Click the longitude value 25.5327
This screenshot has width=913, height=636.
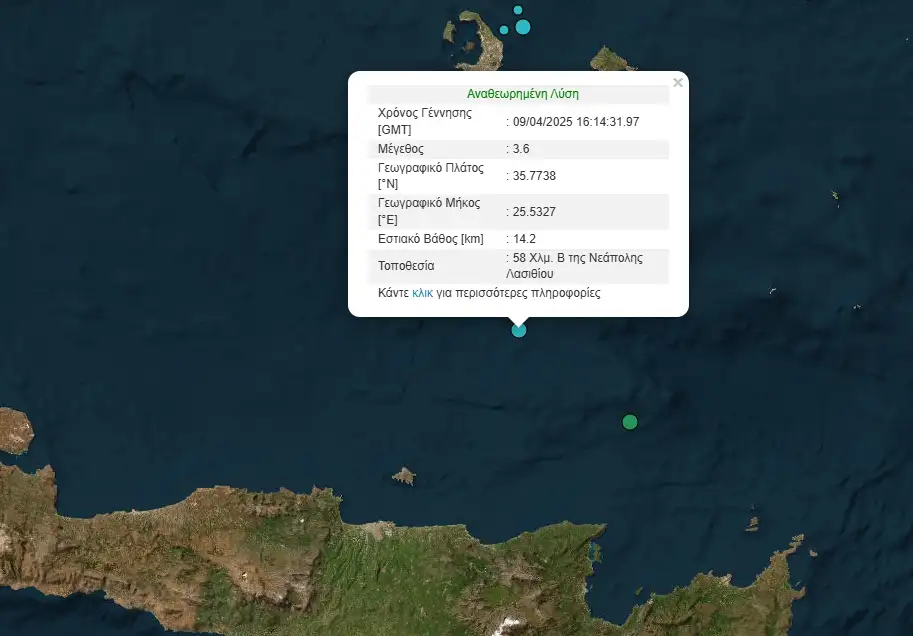[534, 212]
